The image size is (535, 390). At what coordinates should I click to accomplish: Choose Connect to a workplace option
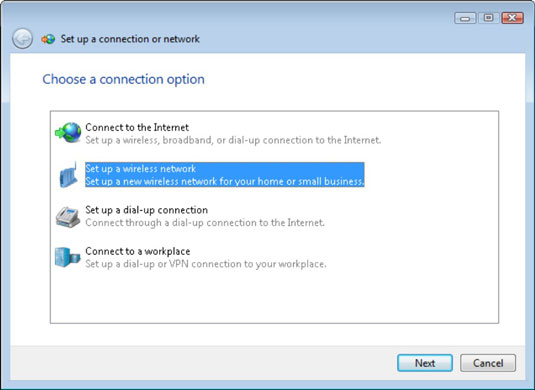pos(138,251)
